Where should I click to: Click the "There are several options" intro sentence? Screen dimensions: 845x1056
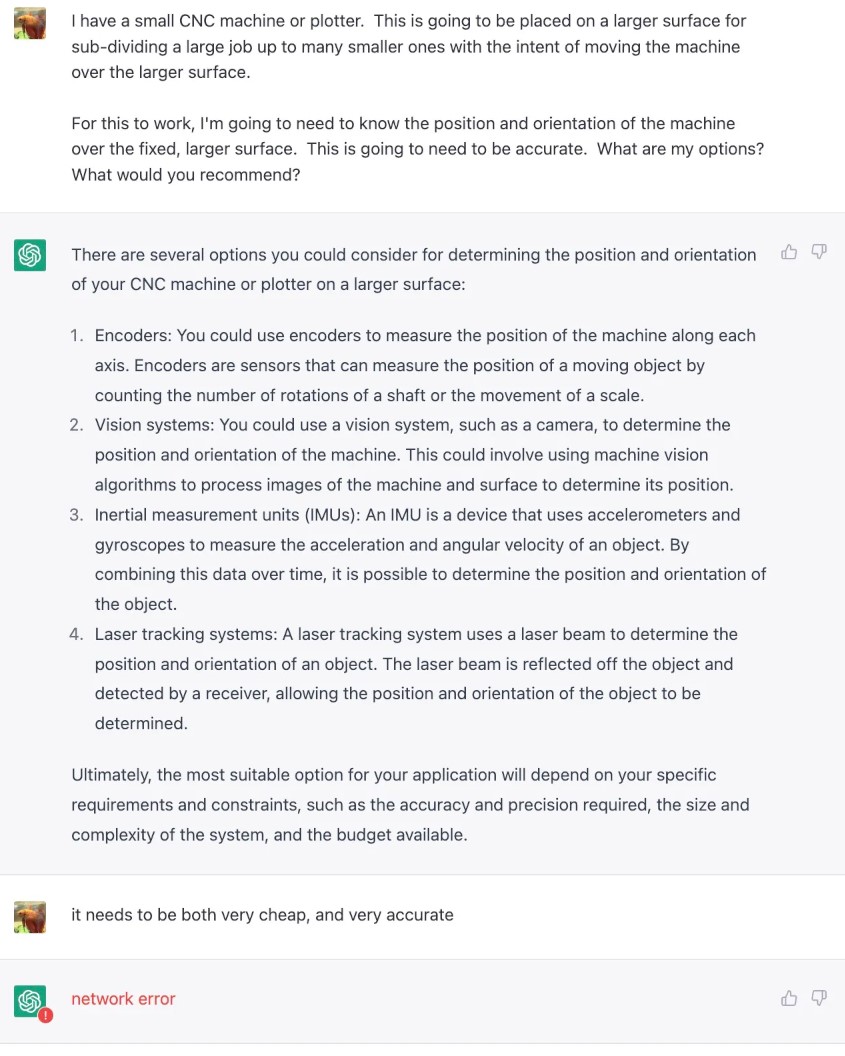coord(413,269)
